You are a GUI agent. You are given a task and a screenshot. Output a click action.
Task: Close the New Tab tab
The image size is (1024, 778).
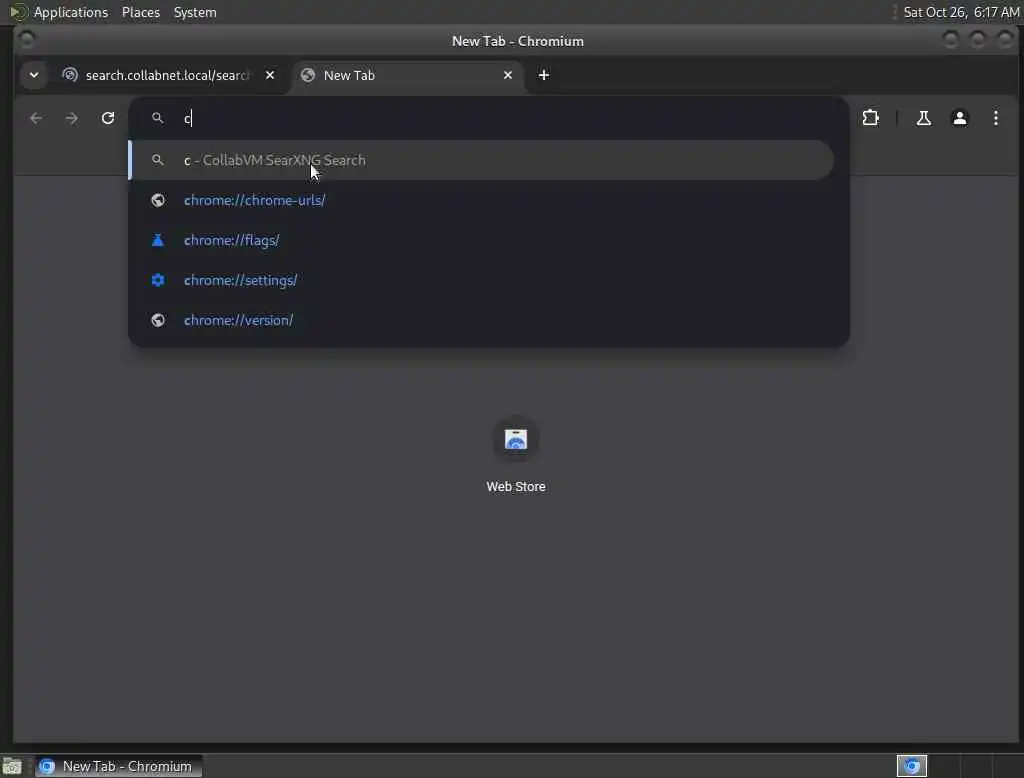pos(507,75)
